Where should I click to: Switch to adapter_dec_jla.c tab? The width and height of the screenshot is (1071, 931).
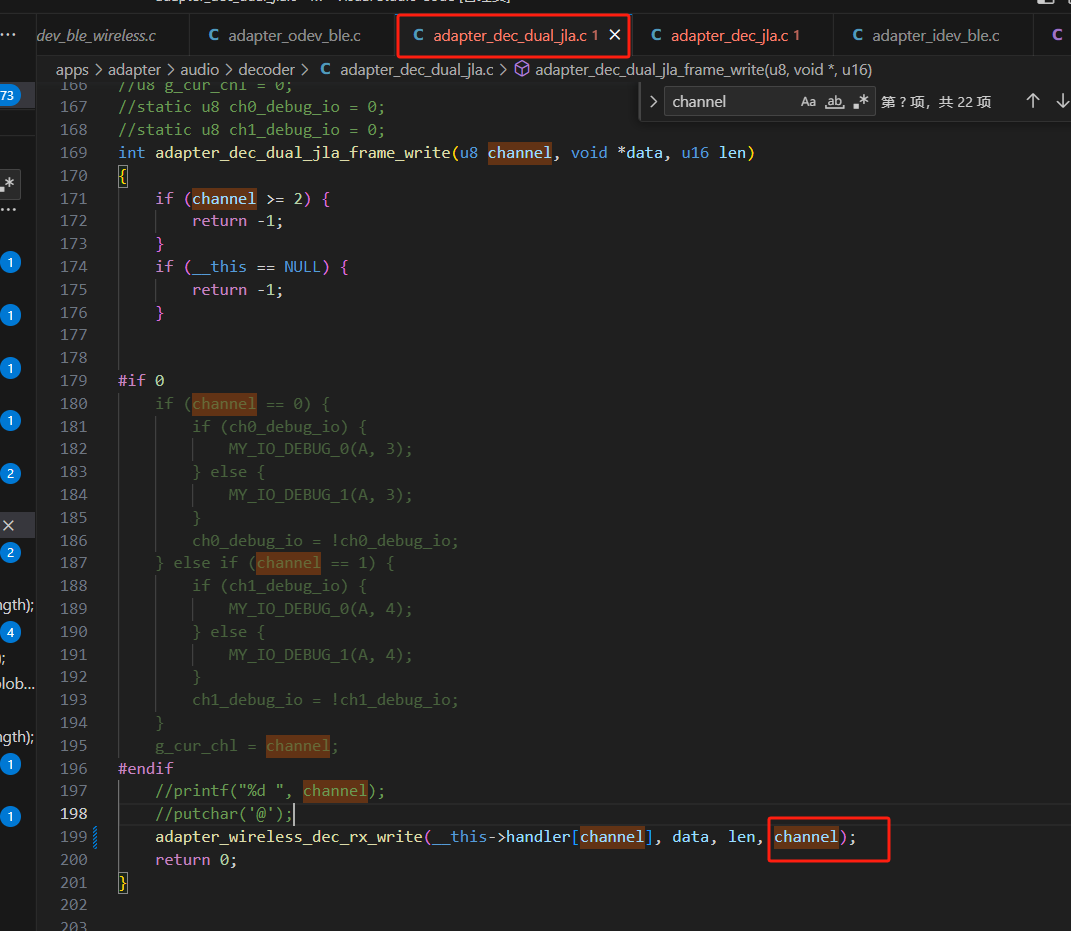point(727,36)
